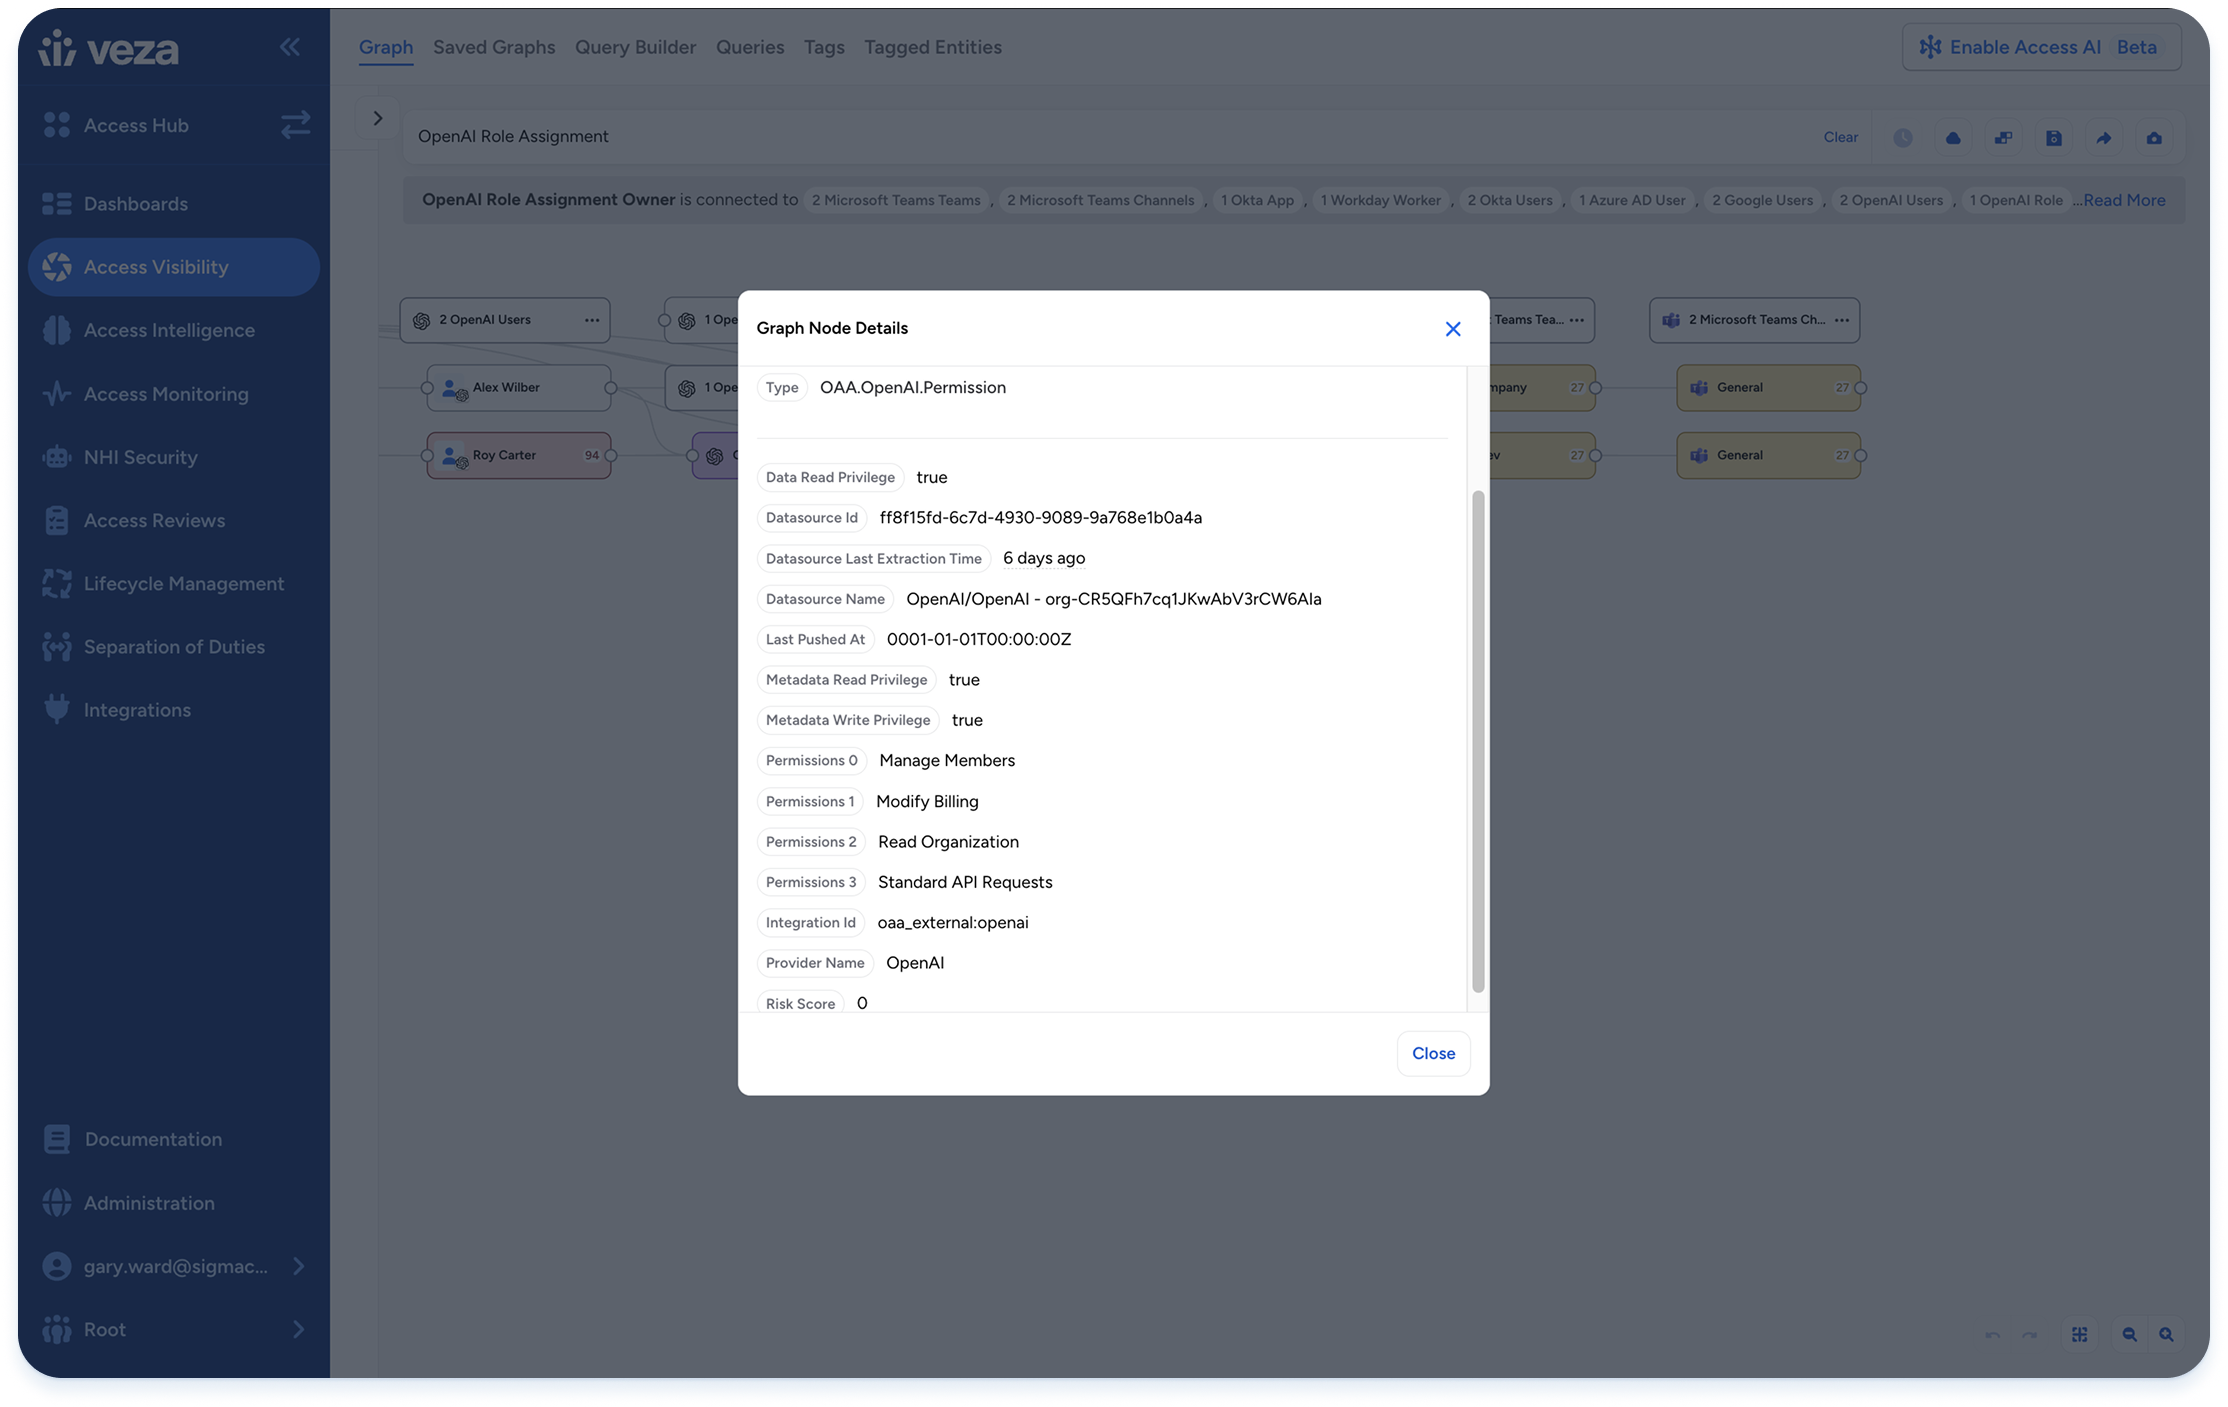Expand gary.ward account menu arrow
Viewport: 2228px width, 1407px height.
click(298, 1266)
